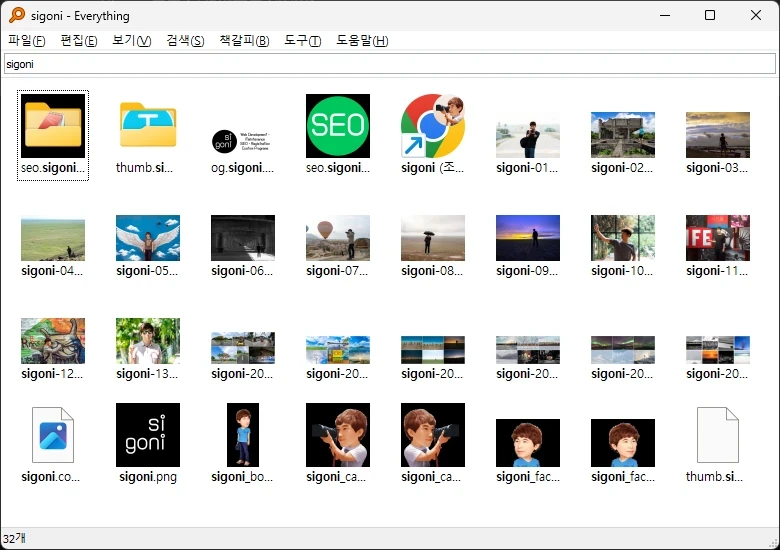Select the sigoni-07 hot air balloon thumbnail

point(338,238)
